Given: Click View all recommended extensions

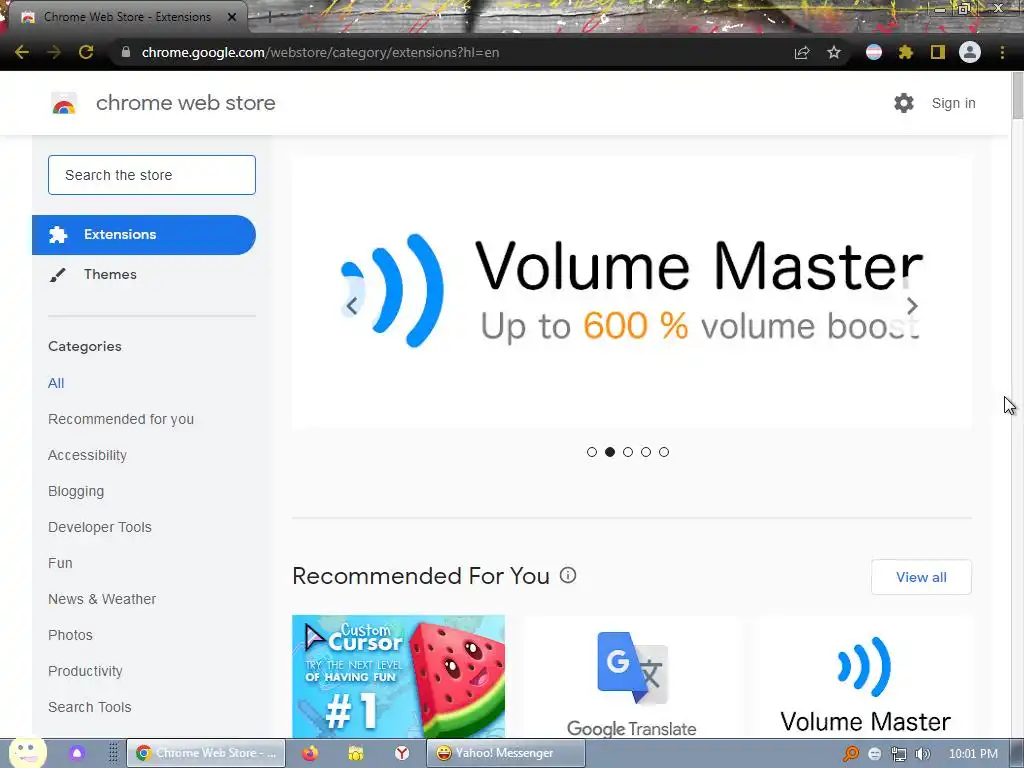Looking at the screenshot, I should click(x=921, y=577).
